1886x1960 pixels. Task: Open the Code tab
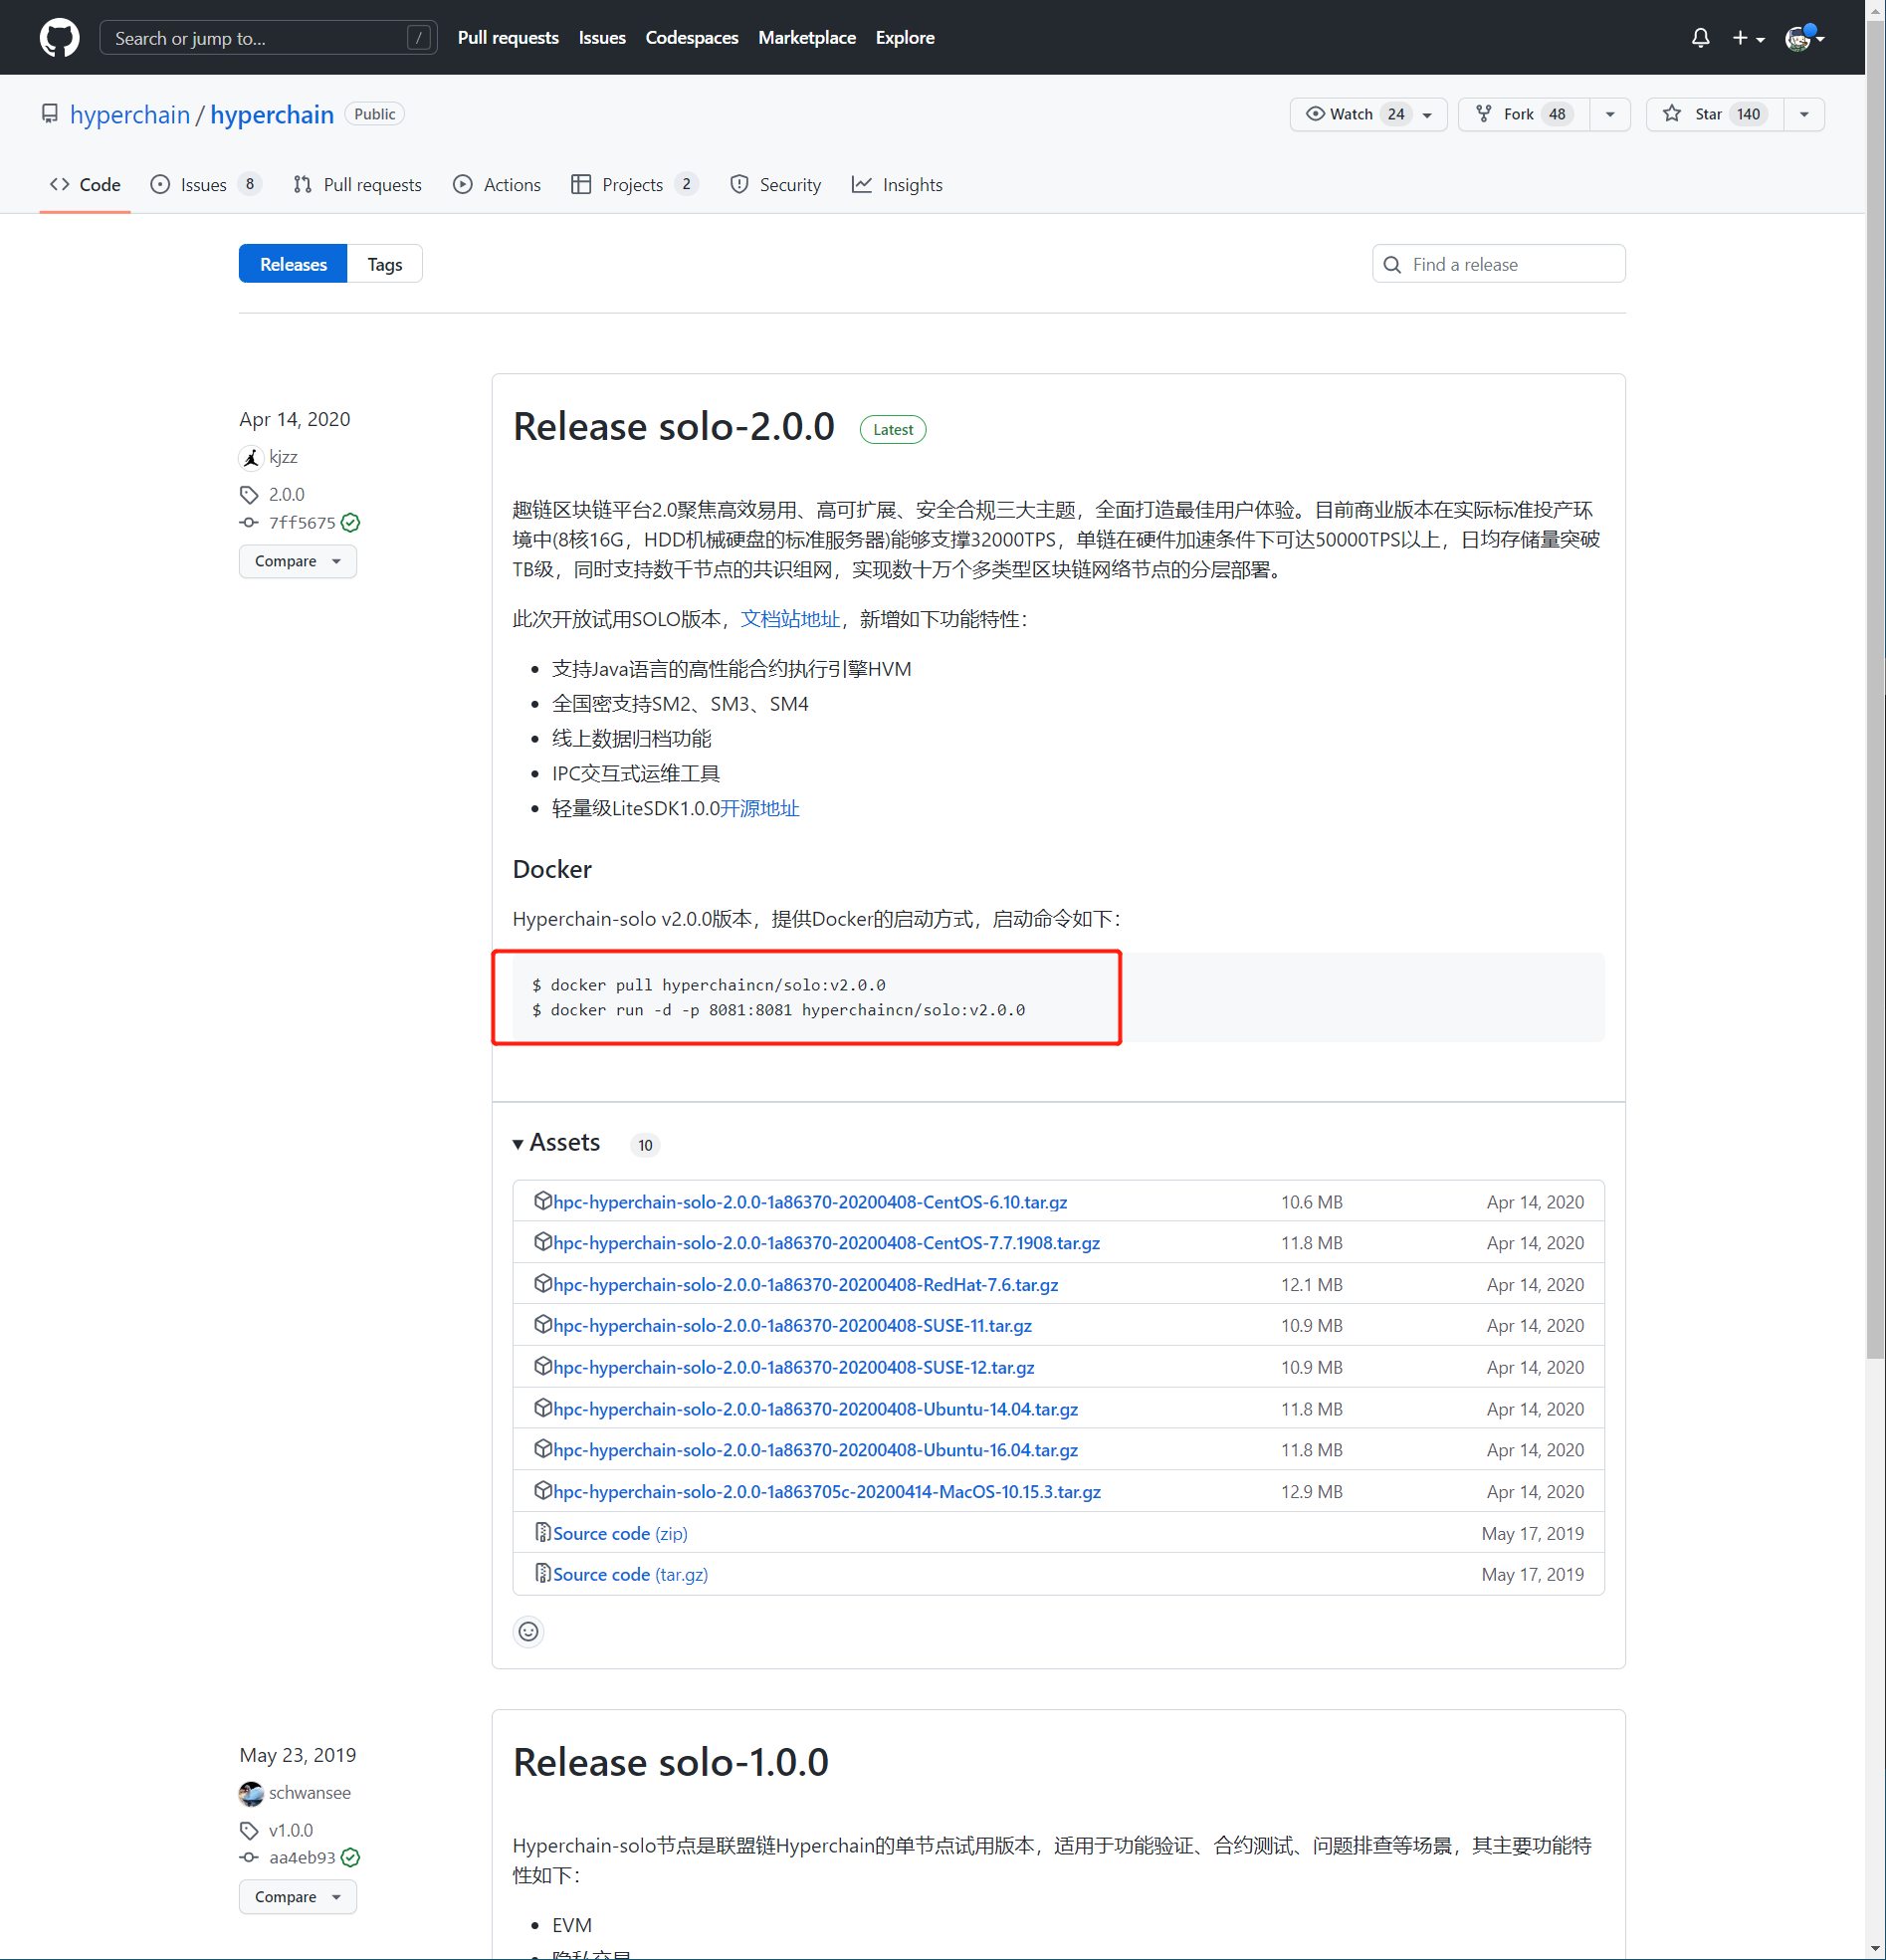85,185
